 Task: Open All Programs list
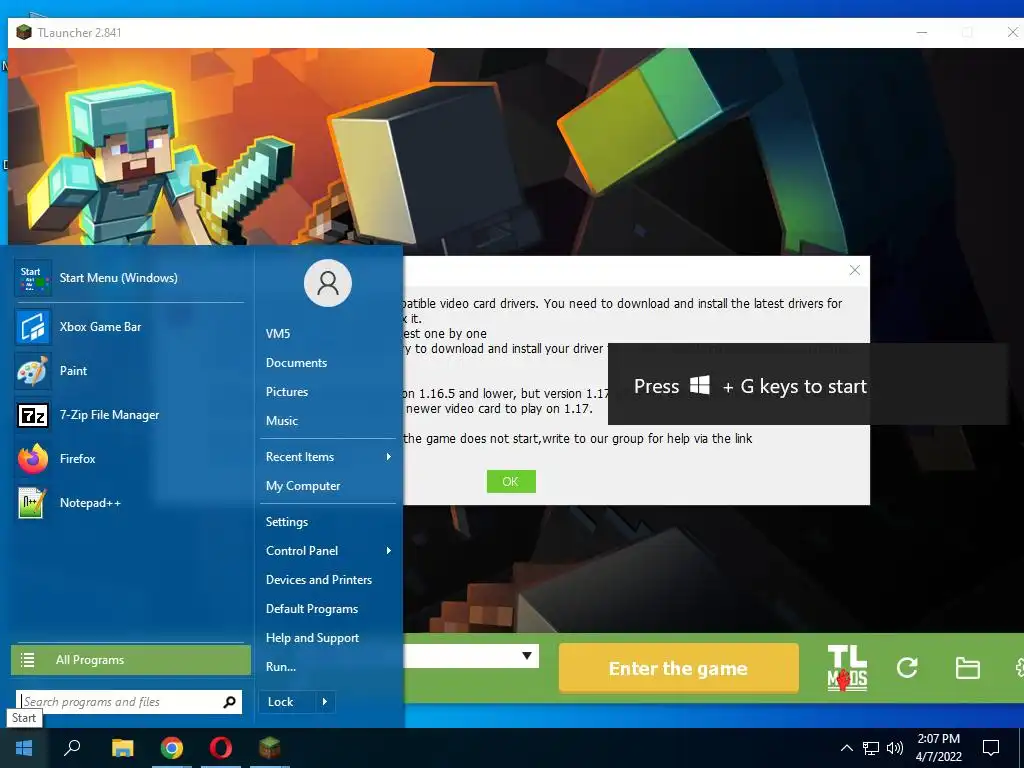[131, 660]
